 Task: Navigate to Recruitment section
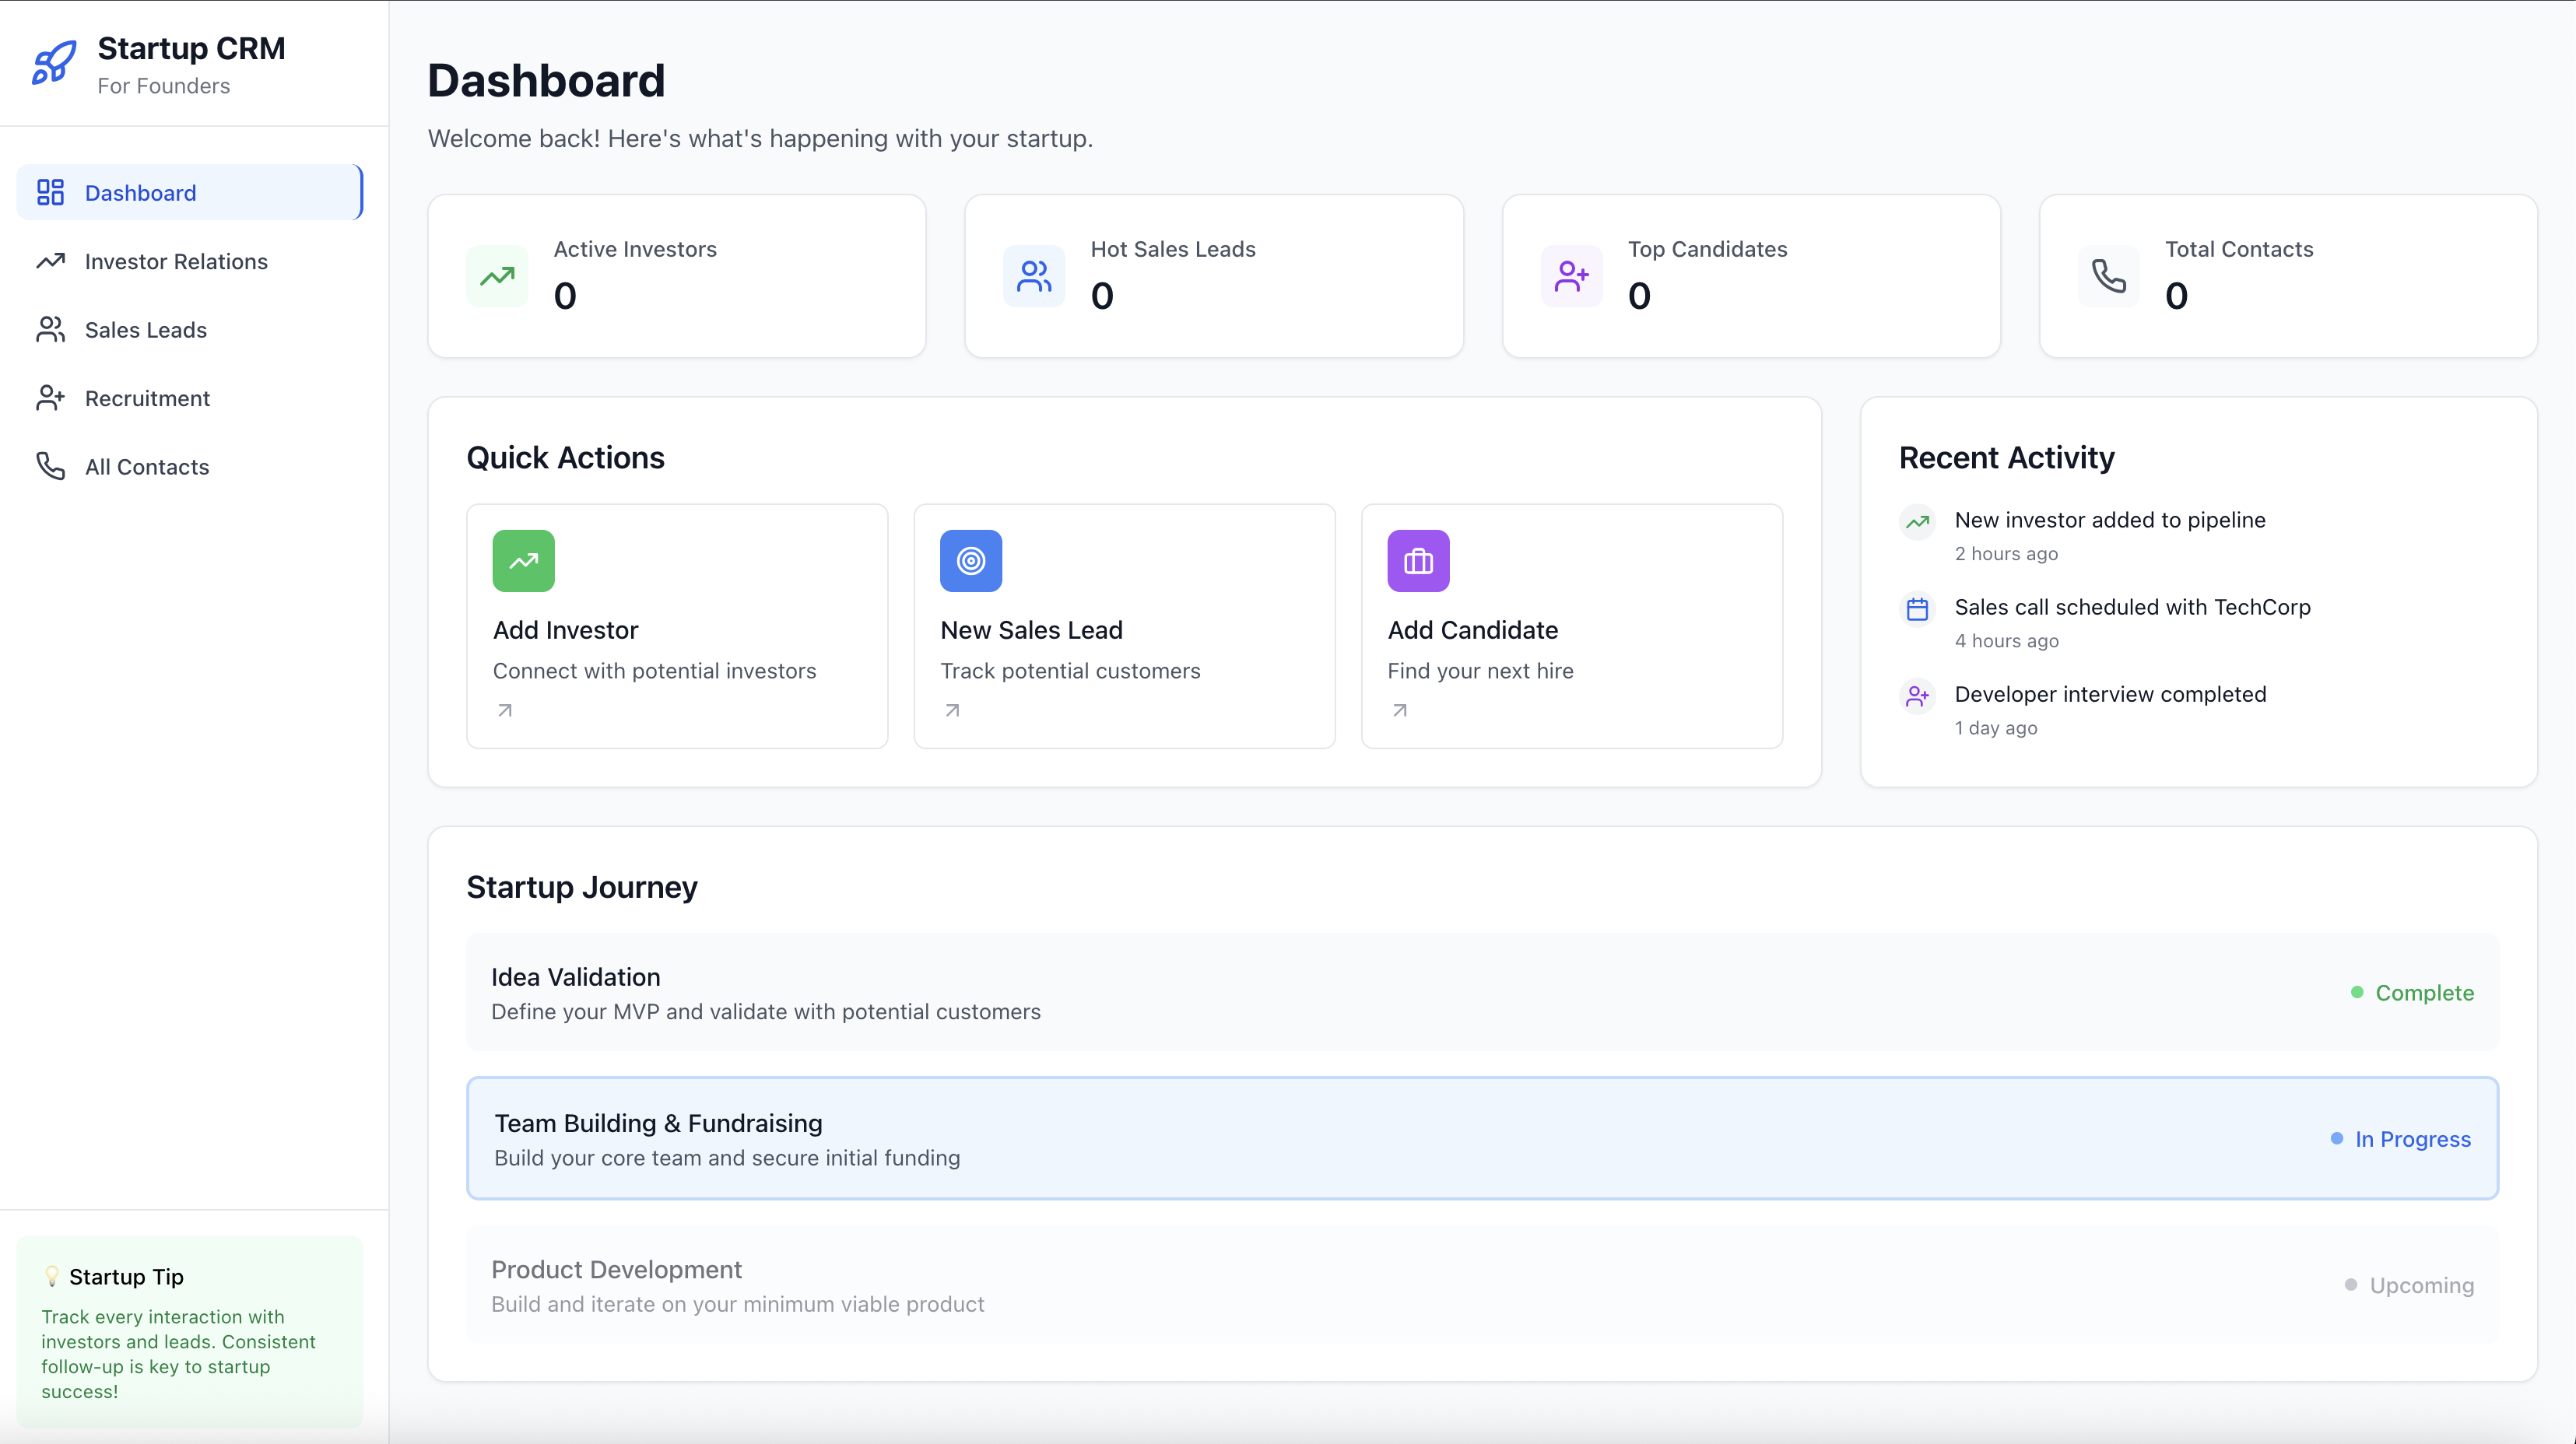pos(190,398)
